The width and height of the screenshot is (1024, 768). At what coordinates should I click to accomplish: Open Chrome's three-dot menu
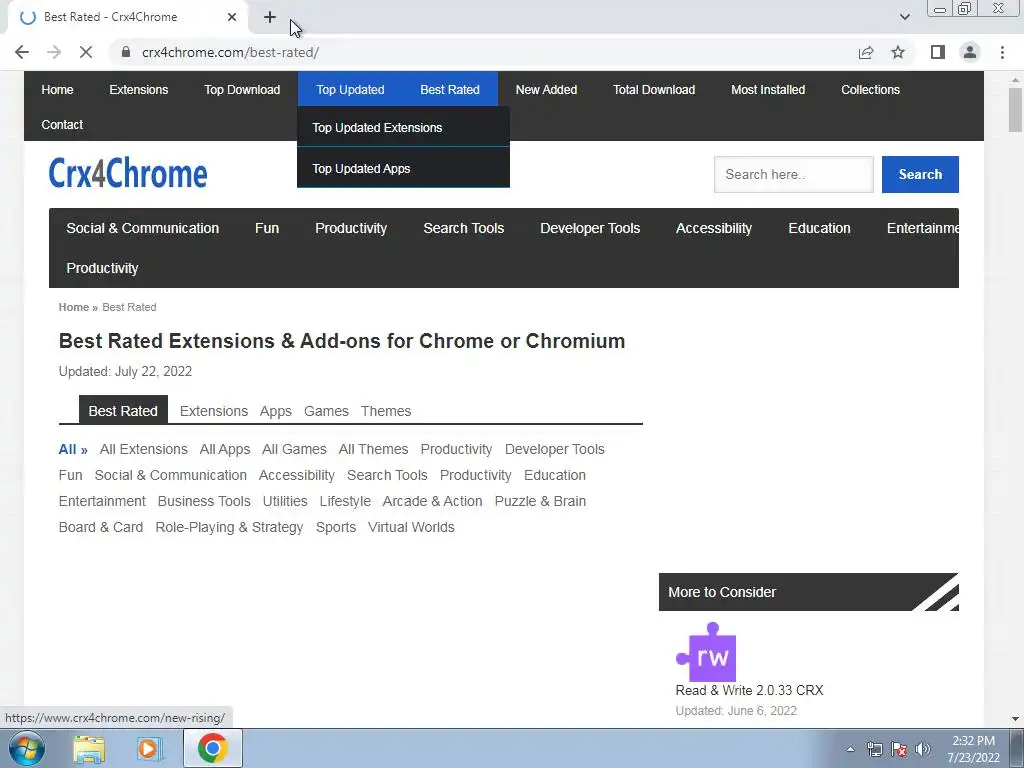(x=1002, y=52)
